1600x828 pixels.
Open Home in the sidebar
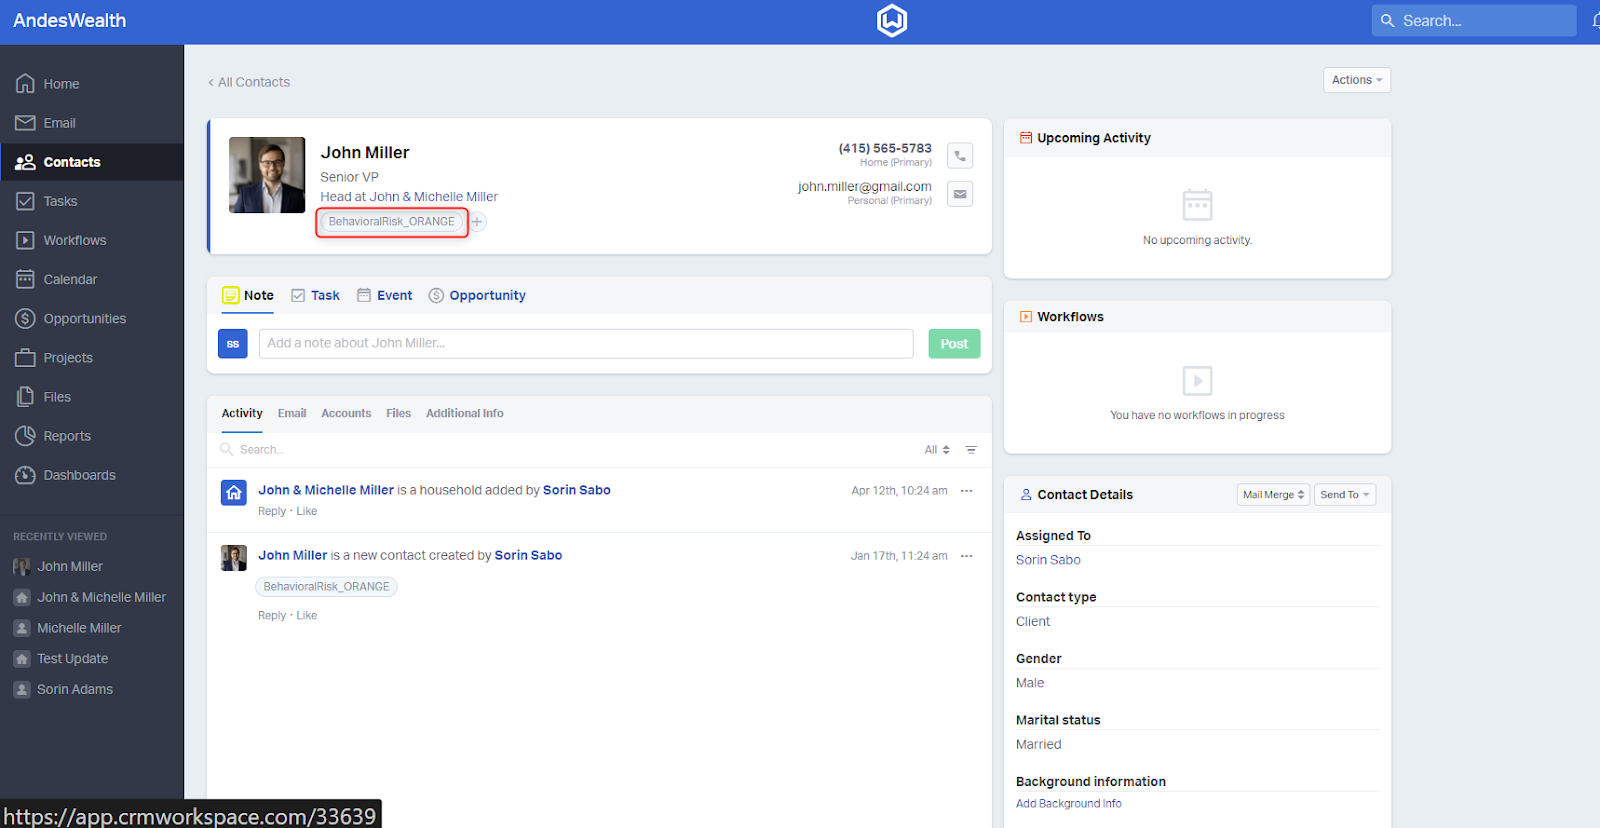click(61, 84)
